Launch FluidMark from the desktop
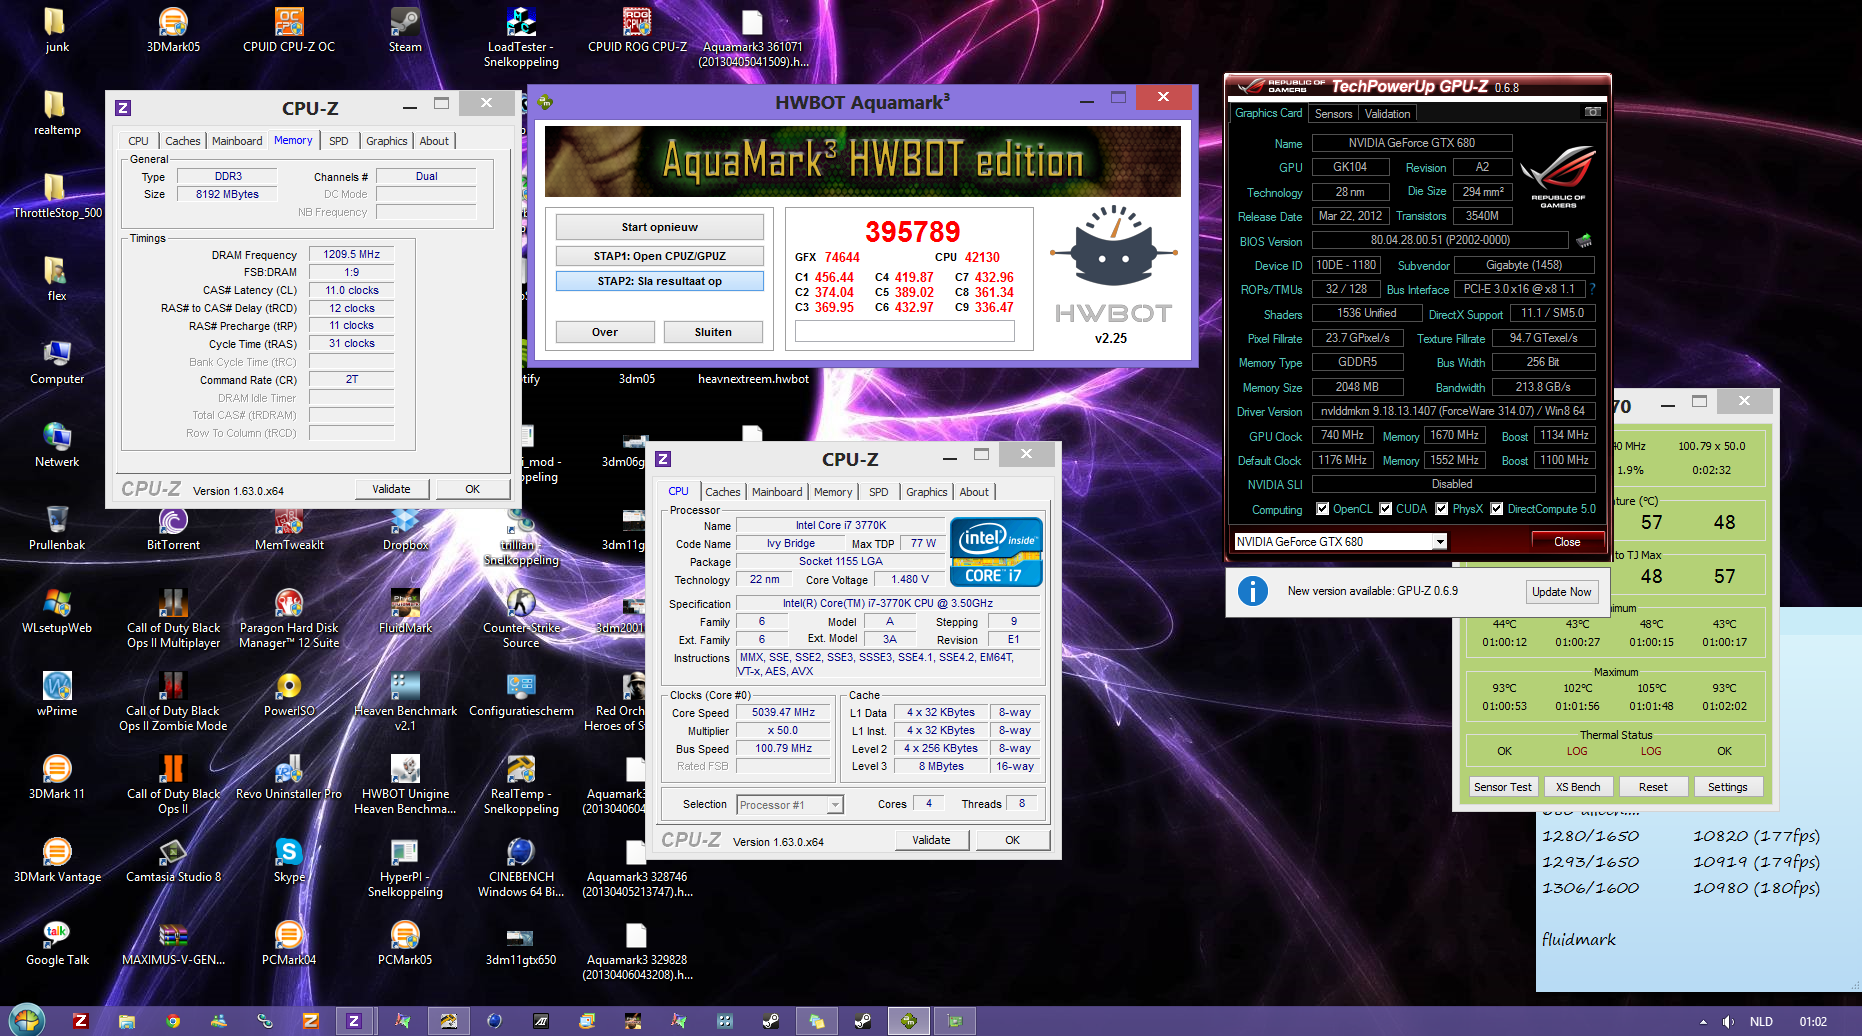Image resolution: width=1862 pixels, height=1036 pixels. pos(405,611)
